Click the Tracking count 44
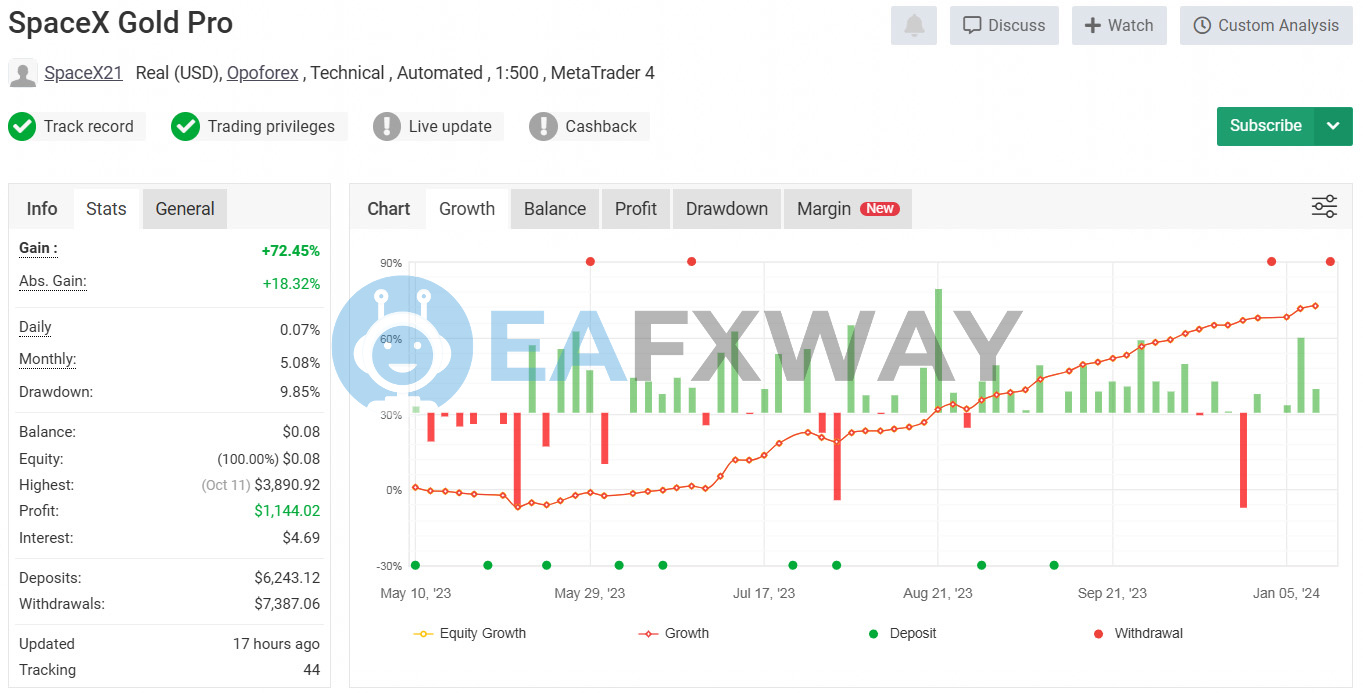The width and height of the screenshot is (1363, 693). point(312,670)
